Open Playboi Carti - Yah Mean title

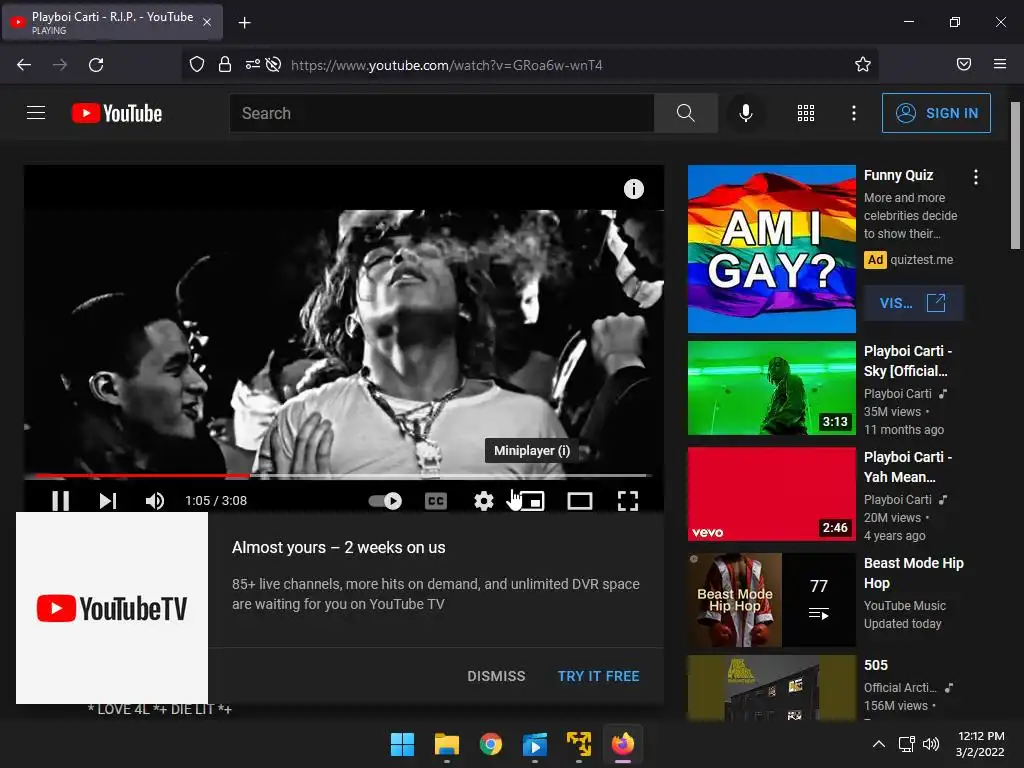[908, 467]
